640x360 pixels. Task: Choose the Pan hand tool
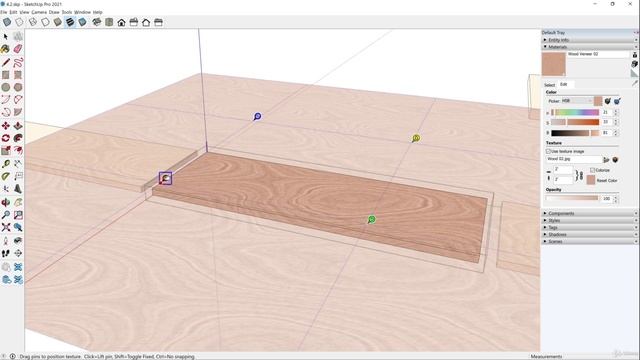[x=18, y=202]
